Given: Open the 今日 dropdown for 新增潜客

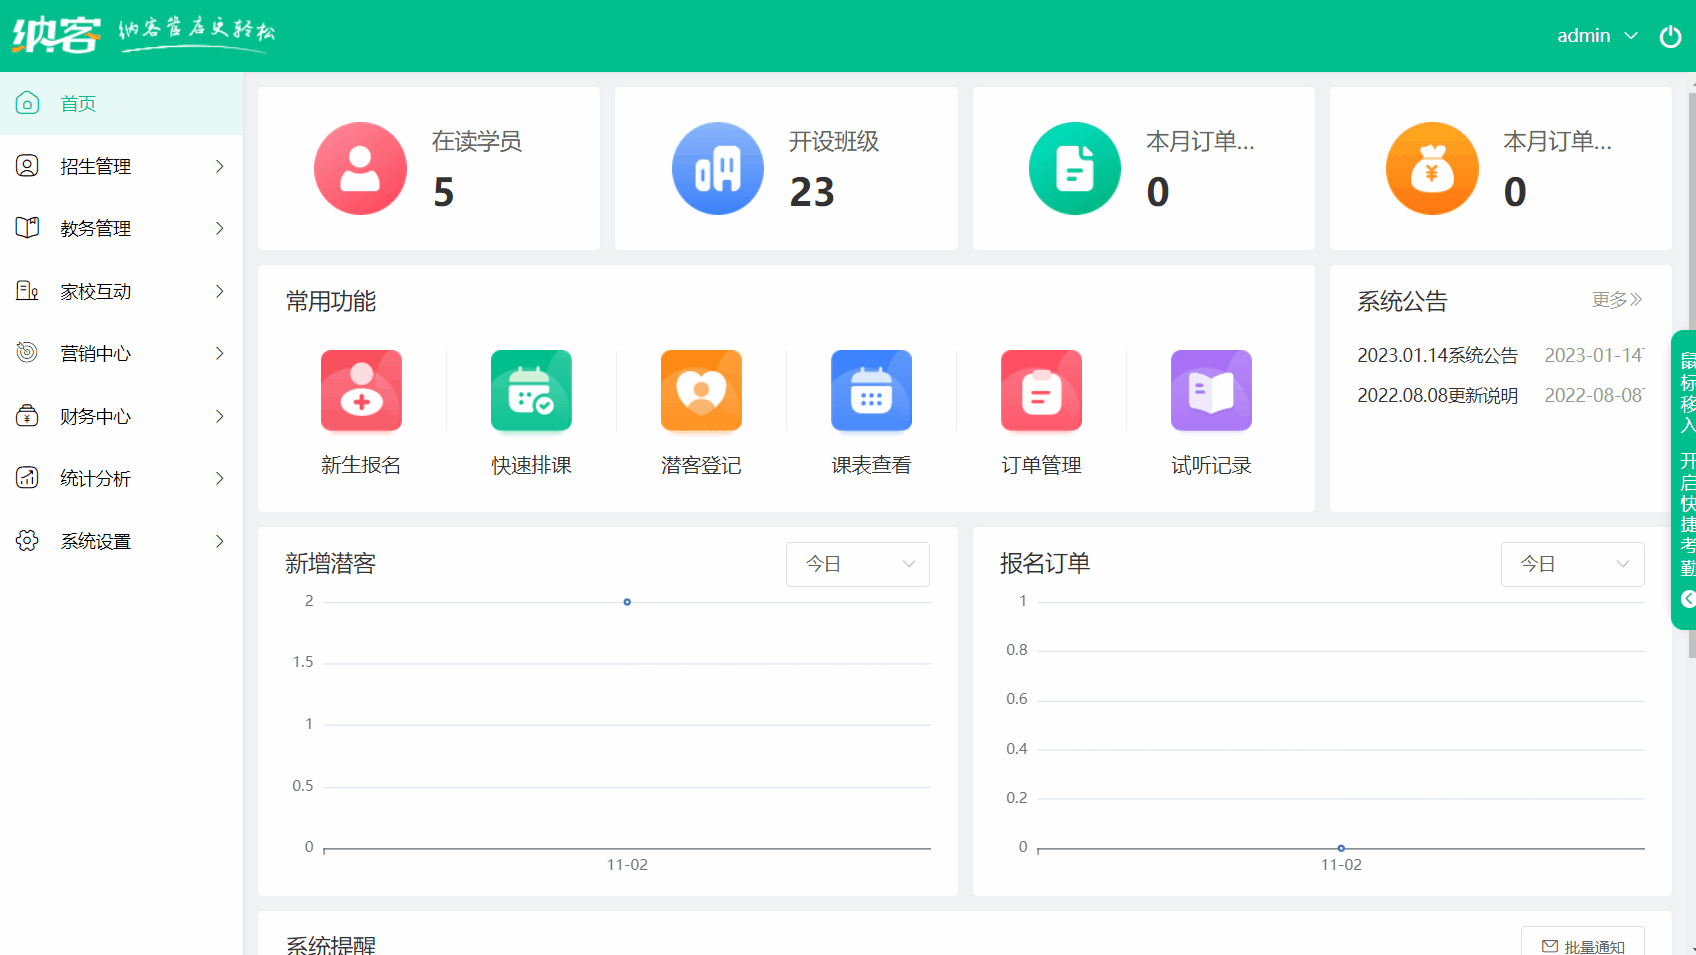Looking at the screenshot, I should coord(857,564).
